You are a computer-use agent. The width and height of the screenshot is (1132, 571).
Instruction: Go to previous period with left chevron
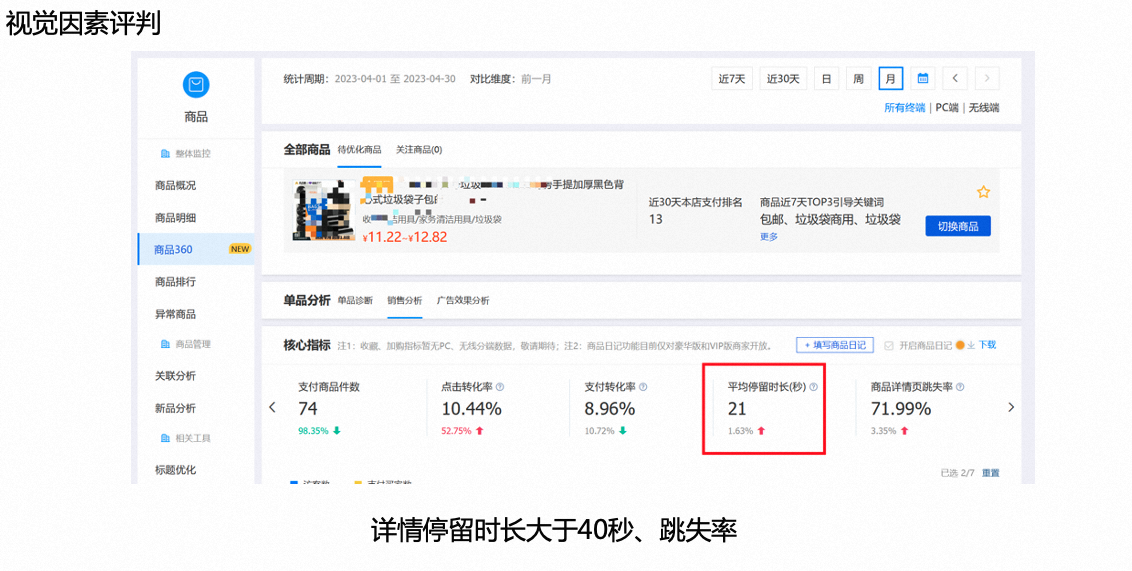coord(956,79)
